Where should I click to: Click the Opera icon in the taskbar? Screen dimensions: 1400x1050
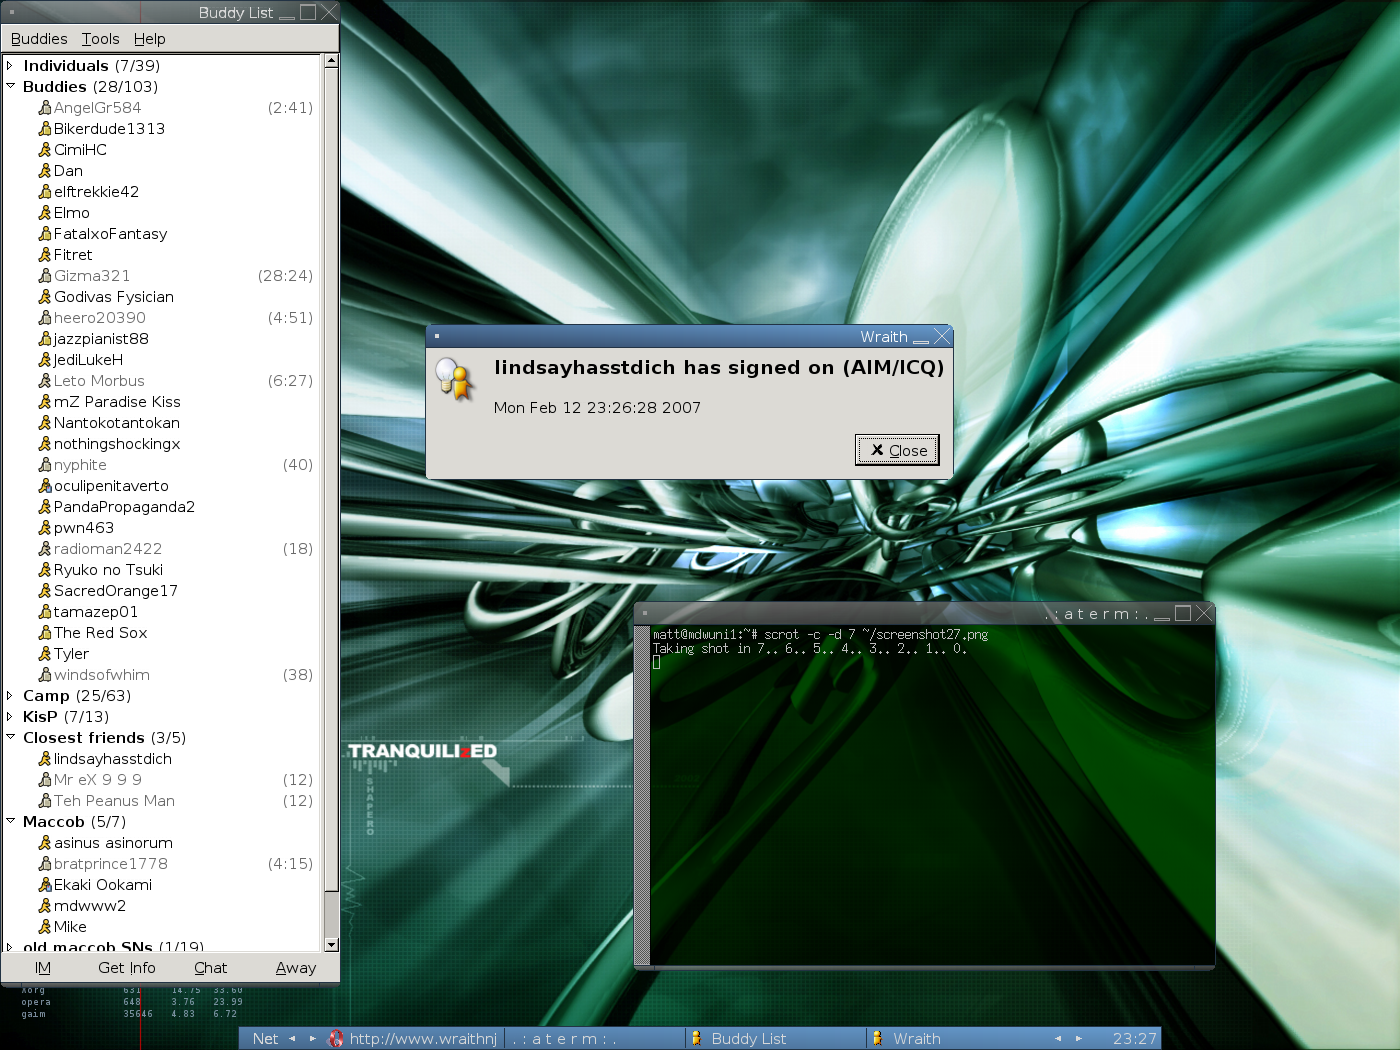tap(336, 1039)
